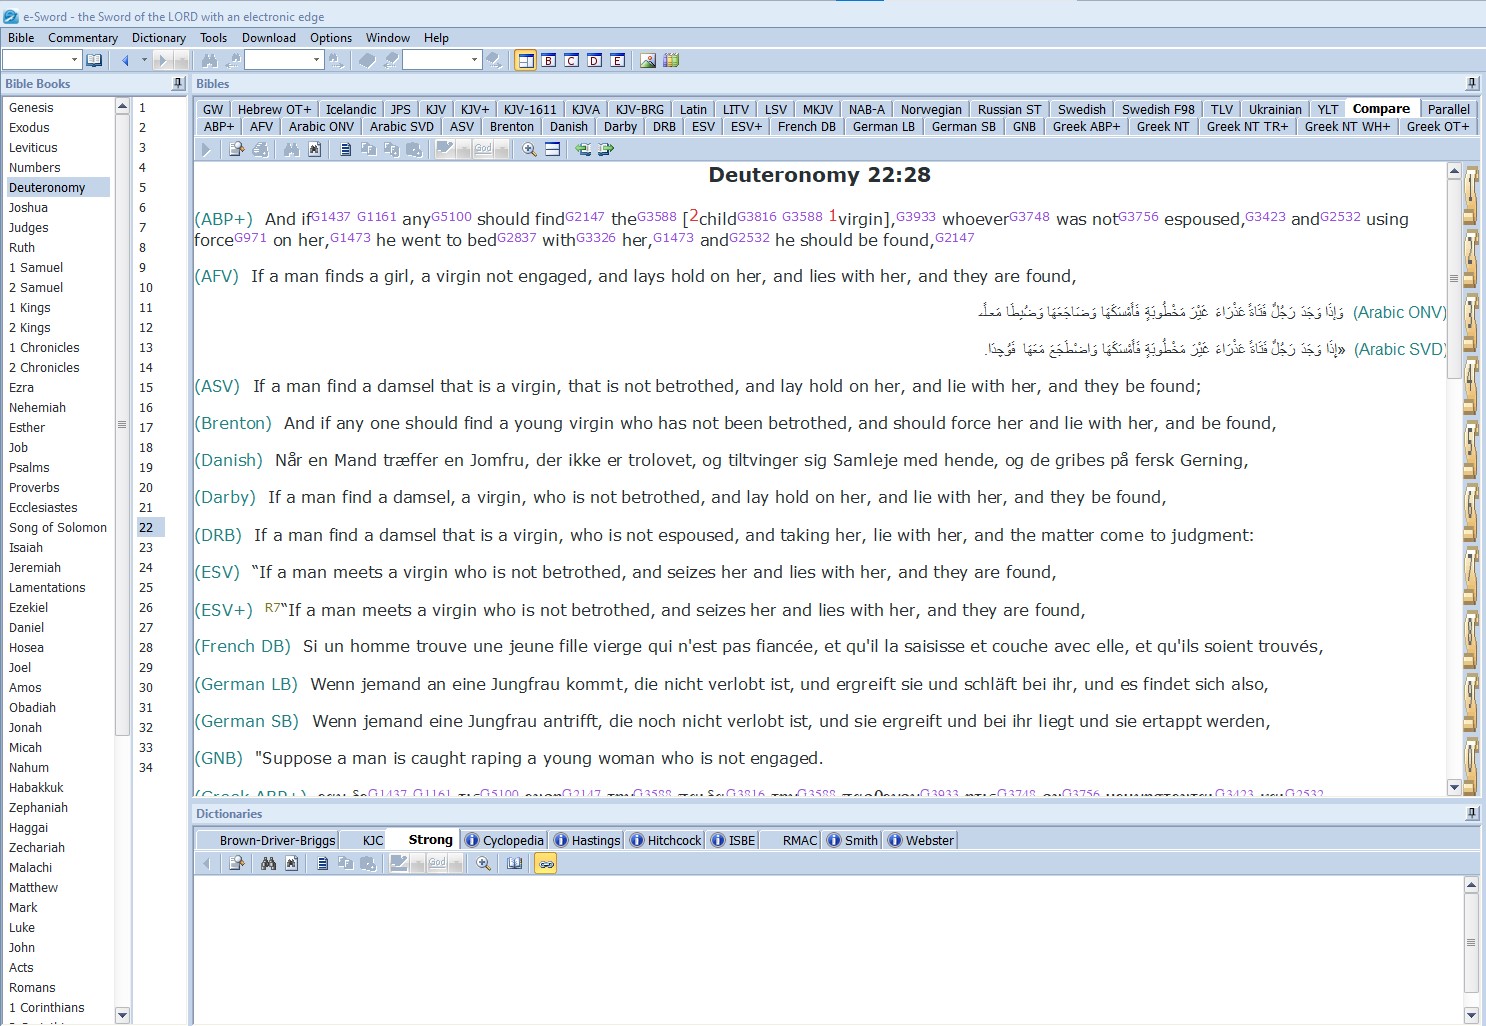The image size is (1486, 1026).
Task: Click the R7 cross-reference in ESV+ verse
Action: (x=272, y=607)
